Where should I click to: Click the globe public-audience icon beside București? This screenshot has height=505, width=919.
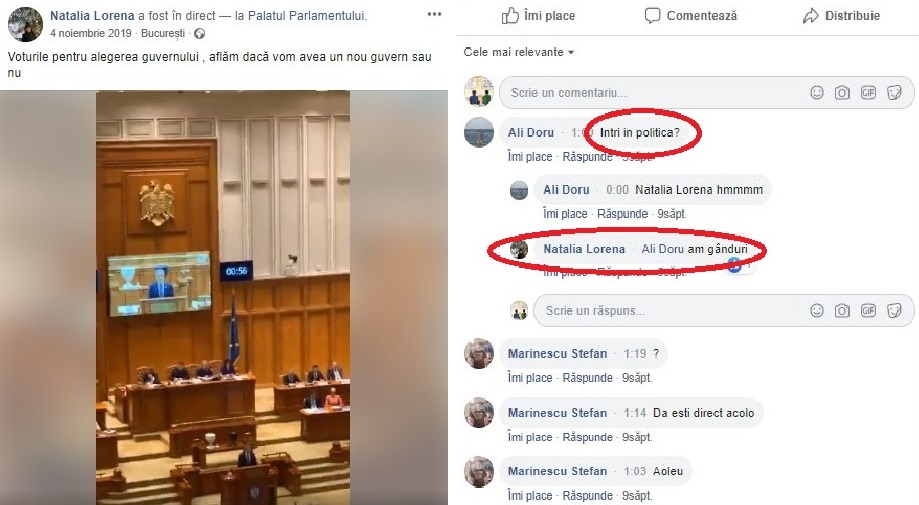[x=199, y=33]
